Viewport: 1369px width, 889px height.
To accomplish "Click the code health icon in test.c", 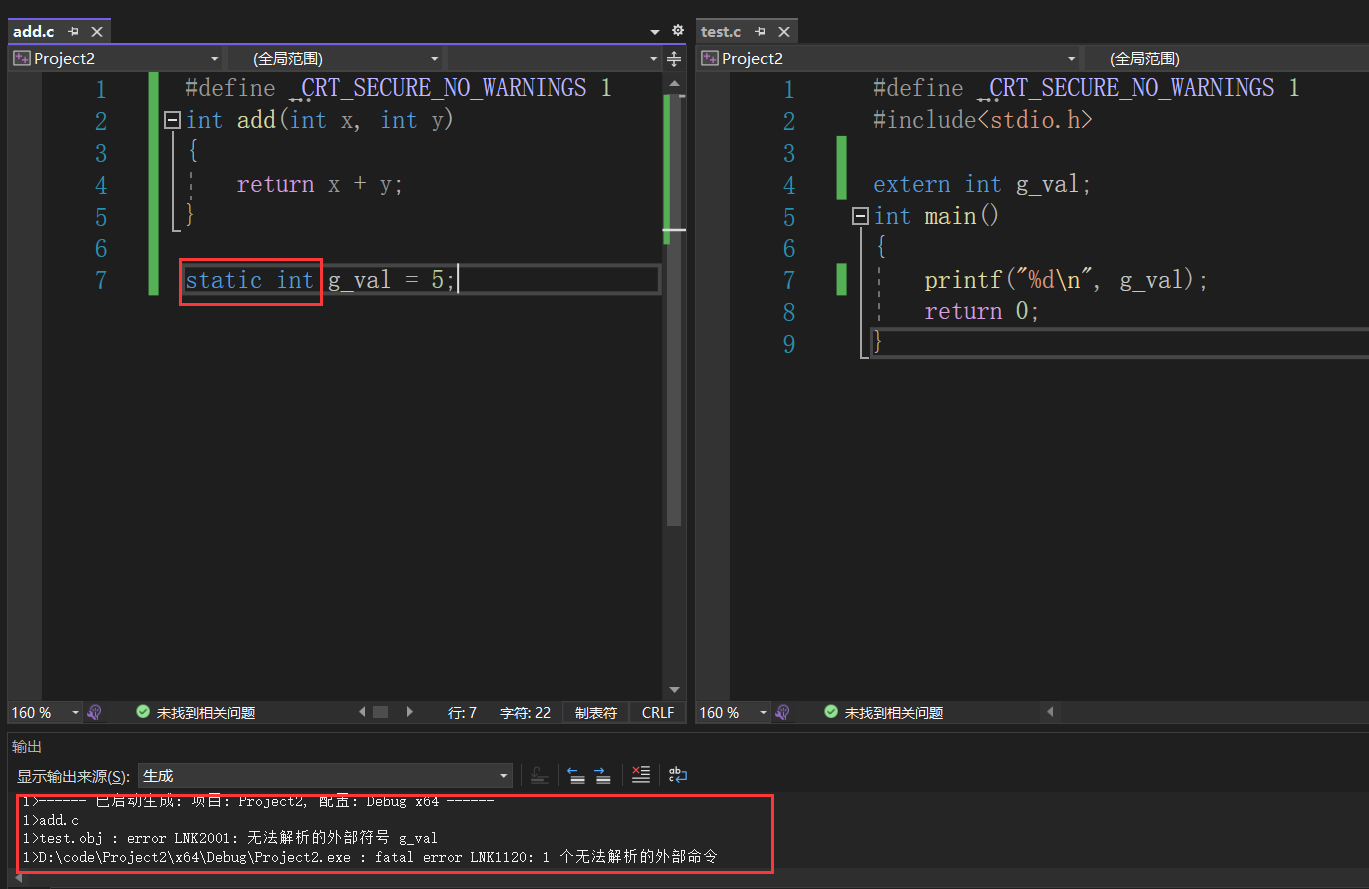I will (x=783, y=713).
